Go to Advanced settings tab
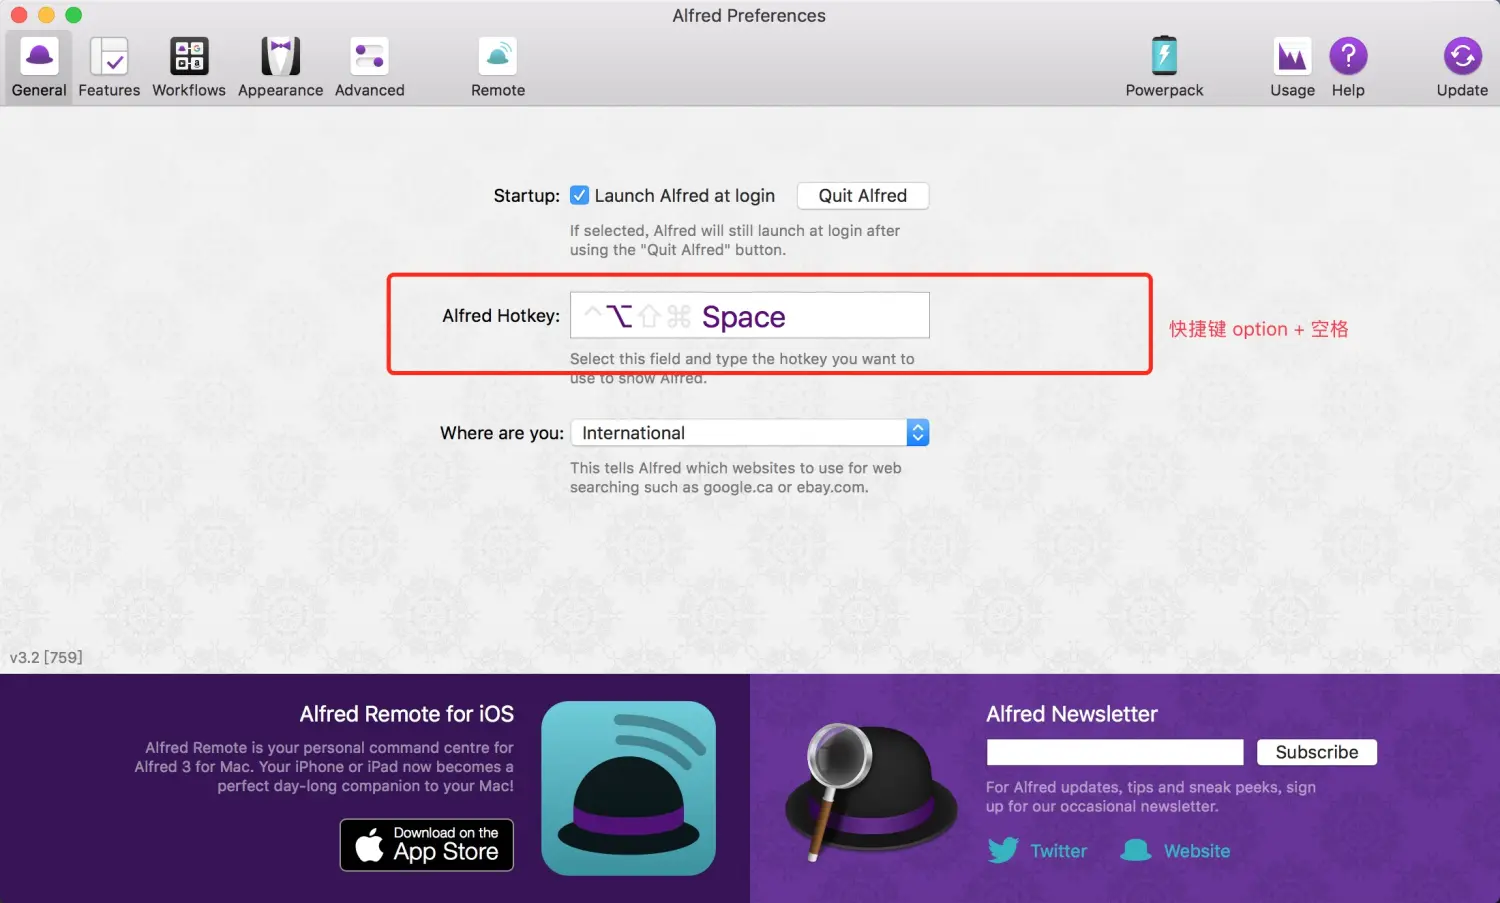Viewport: 1500px width, 903px height. 369,68
